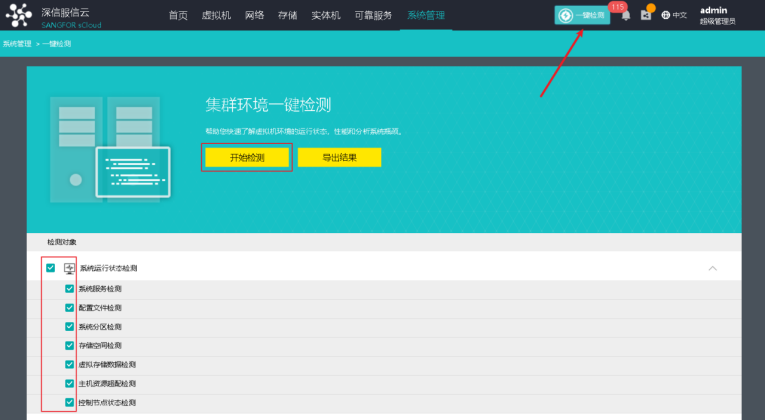
Task: Click the 一键检测 shortcut in top bar
Action: (x=582, y=15)
